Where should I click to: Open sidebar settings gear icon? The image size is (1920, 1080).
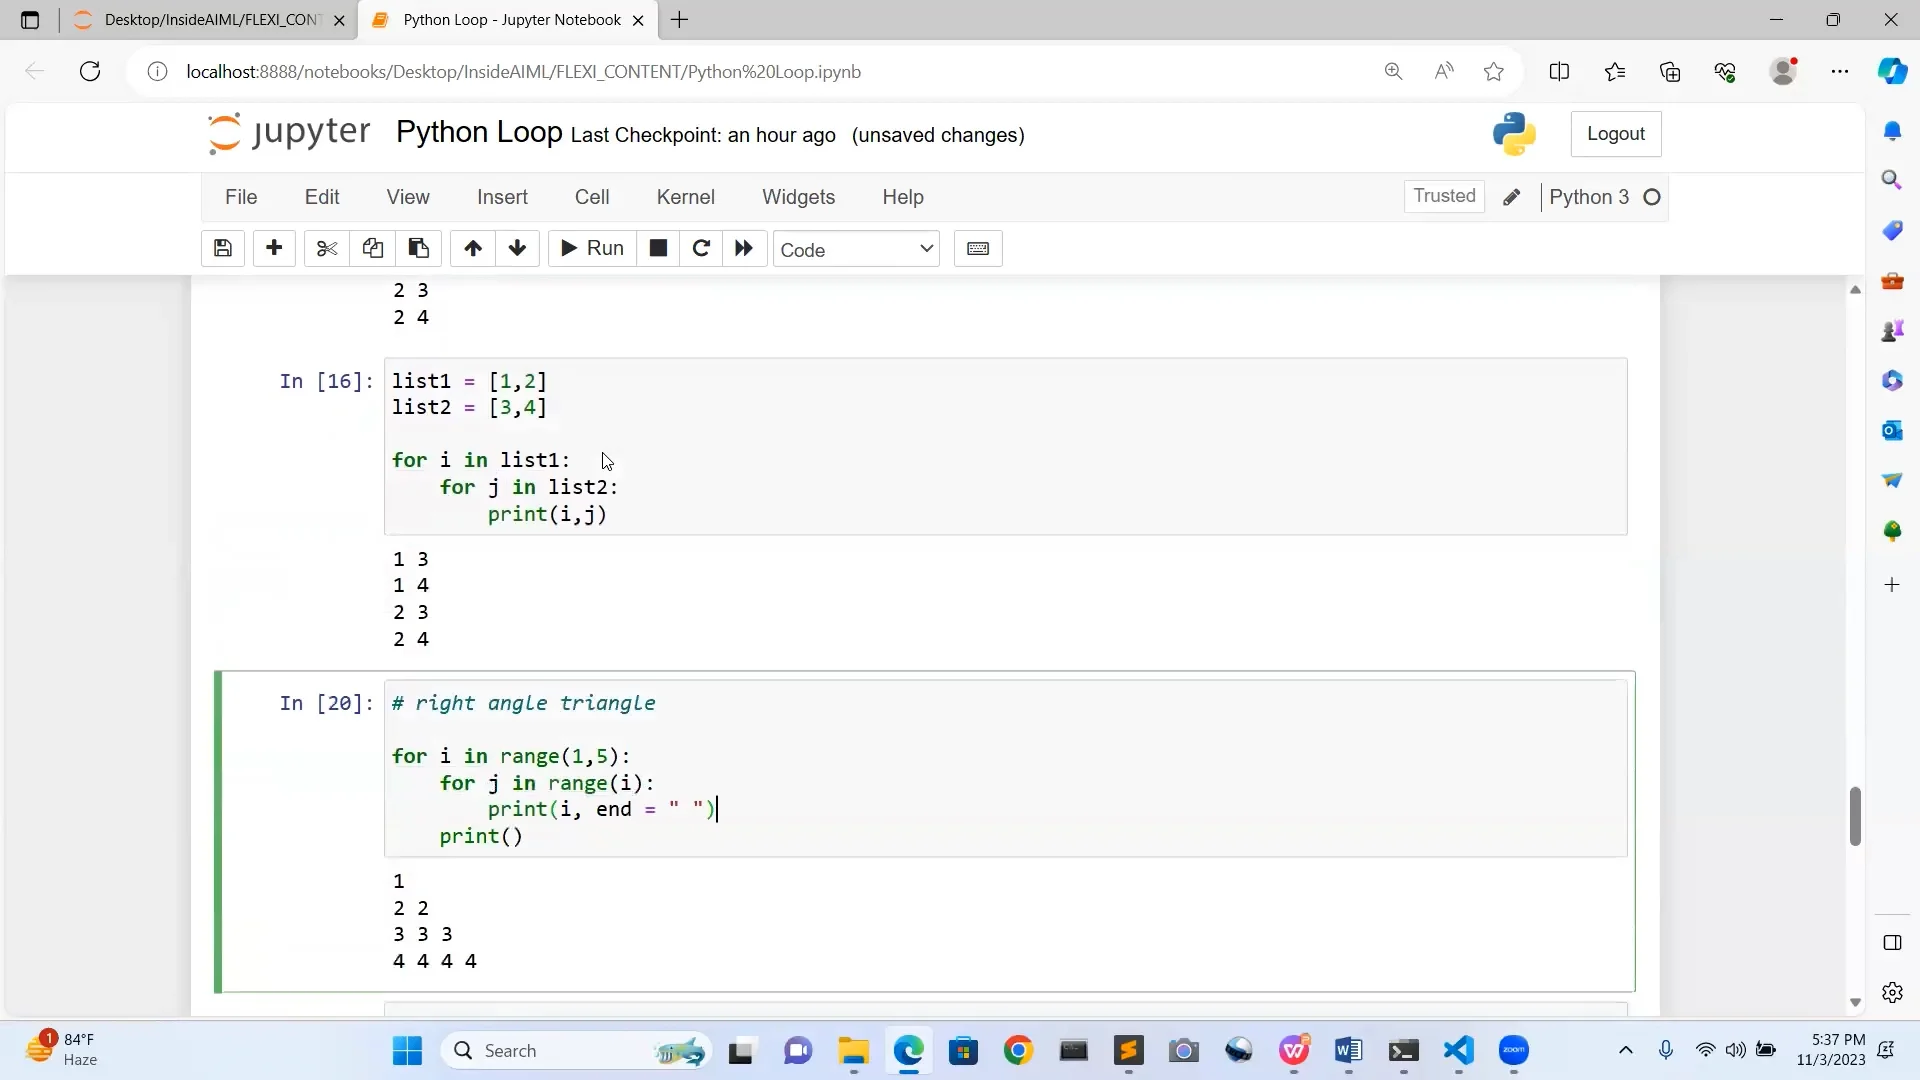tap(1892, 993)
